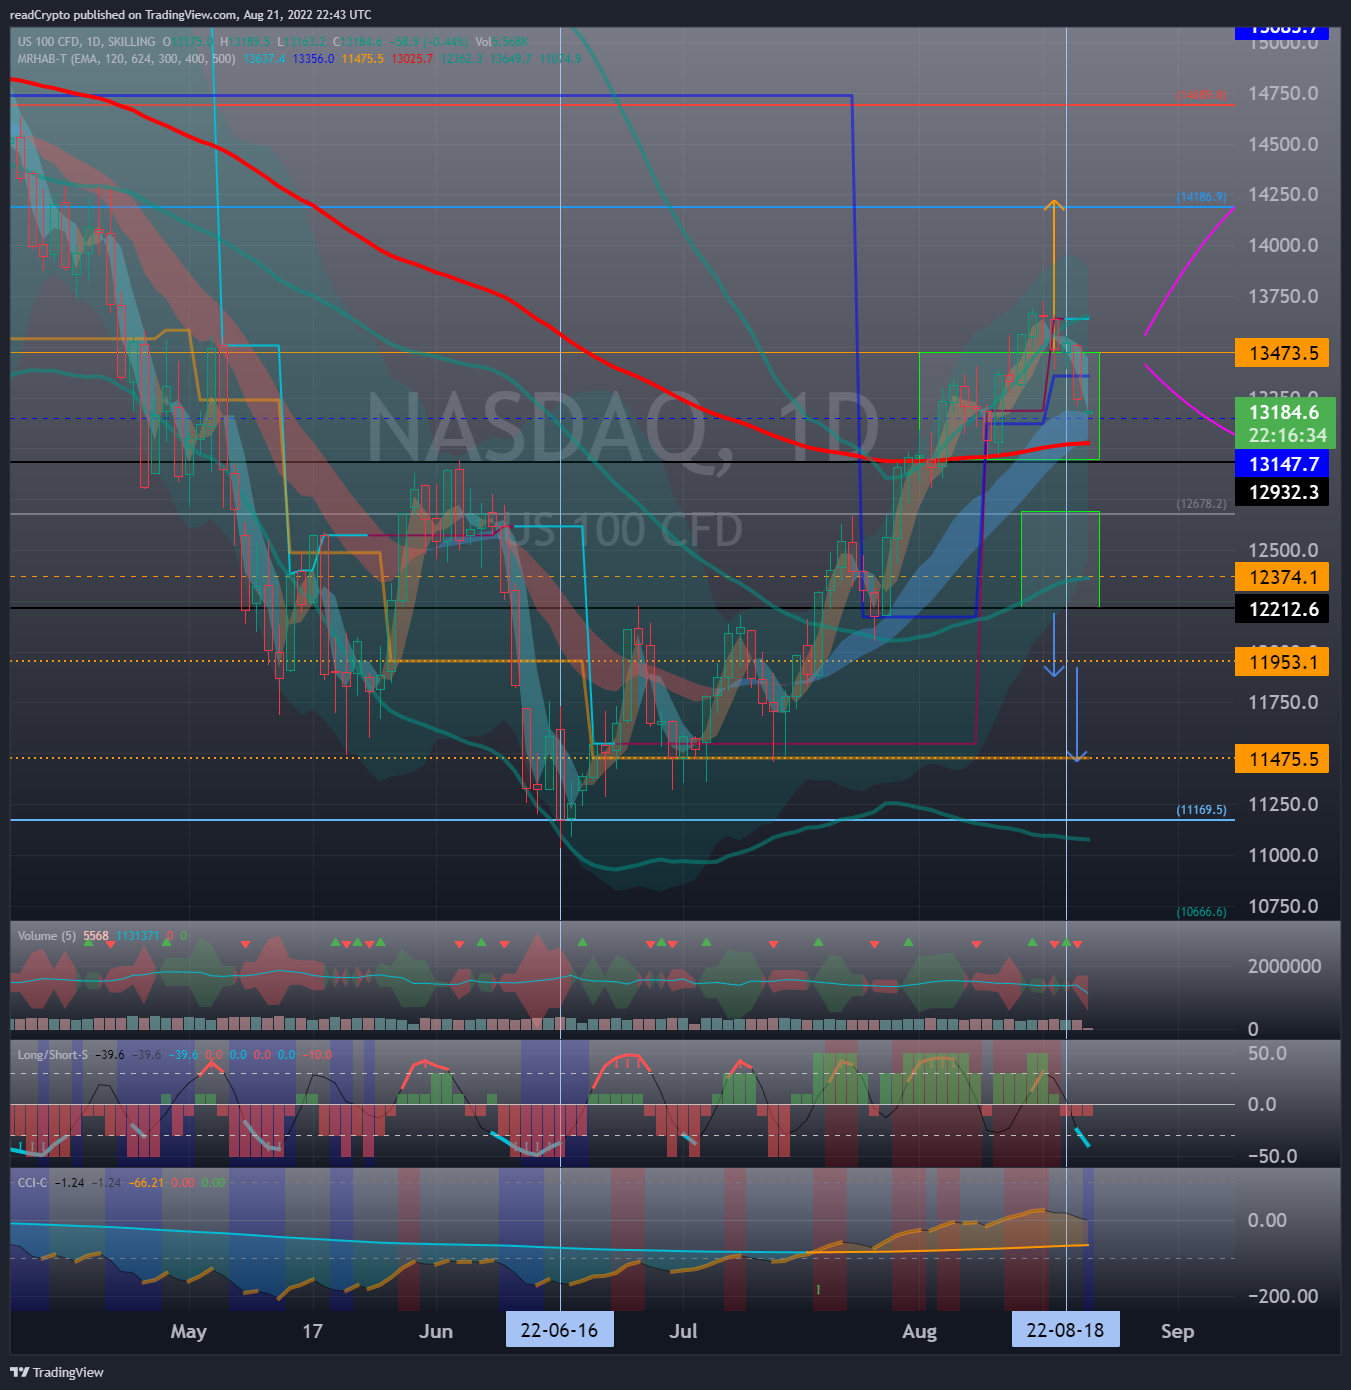Viewport: 1351px width, 1390px height.
Task: Click the (14186.9) blue level label
Action: click(x=1201, y=197)
